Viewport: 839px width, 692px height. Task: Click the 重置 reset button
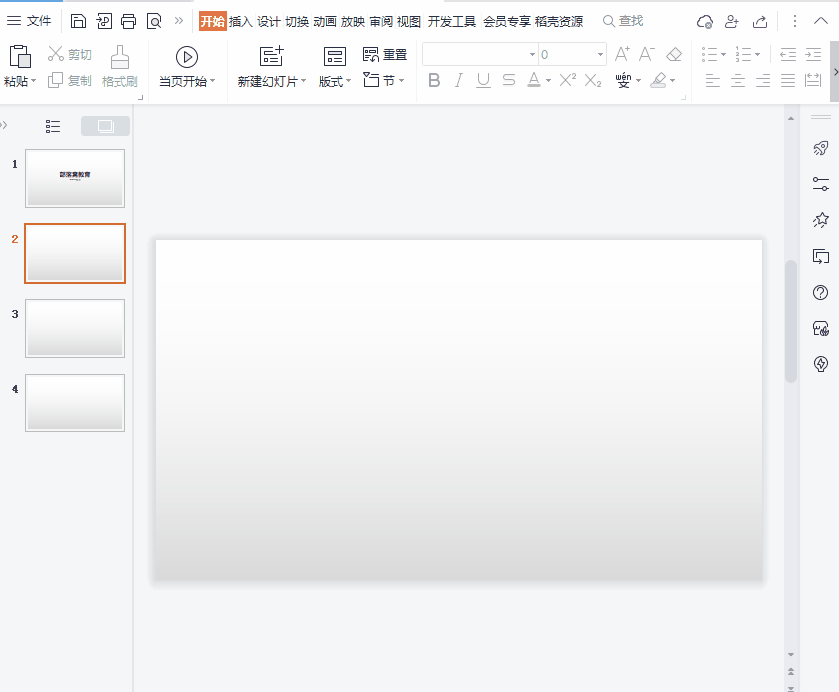coord(385,55)
